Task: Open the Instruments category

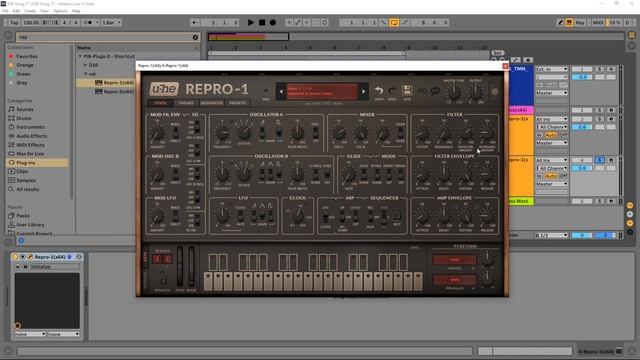Action: tap(30, 127)
